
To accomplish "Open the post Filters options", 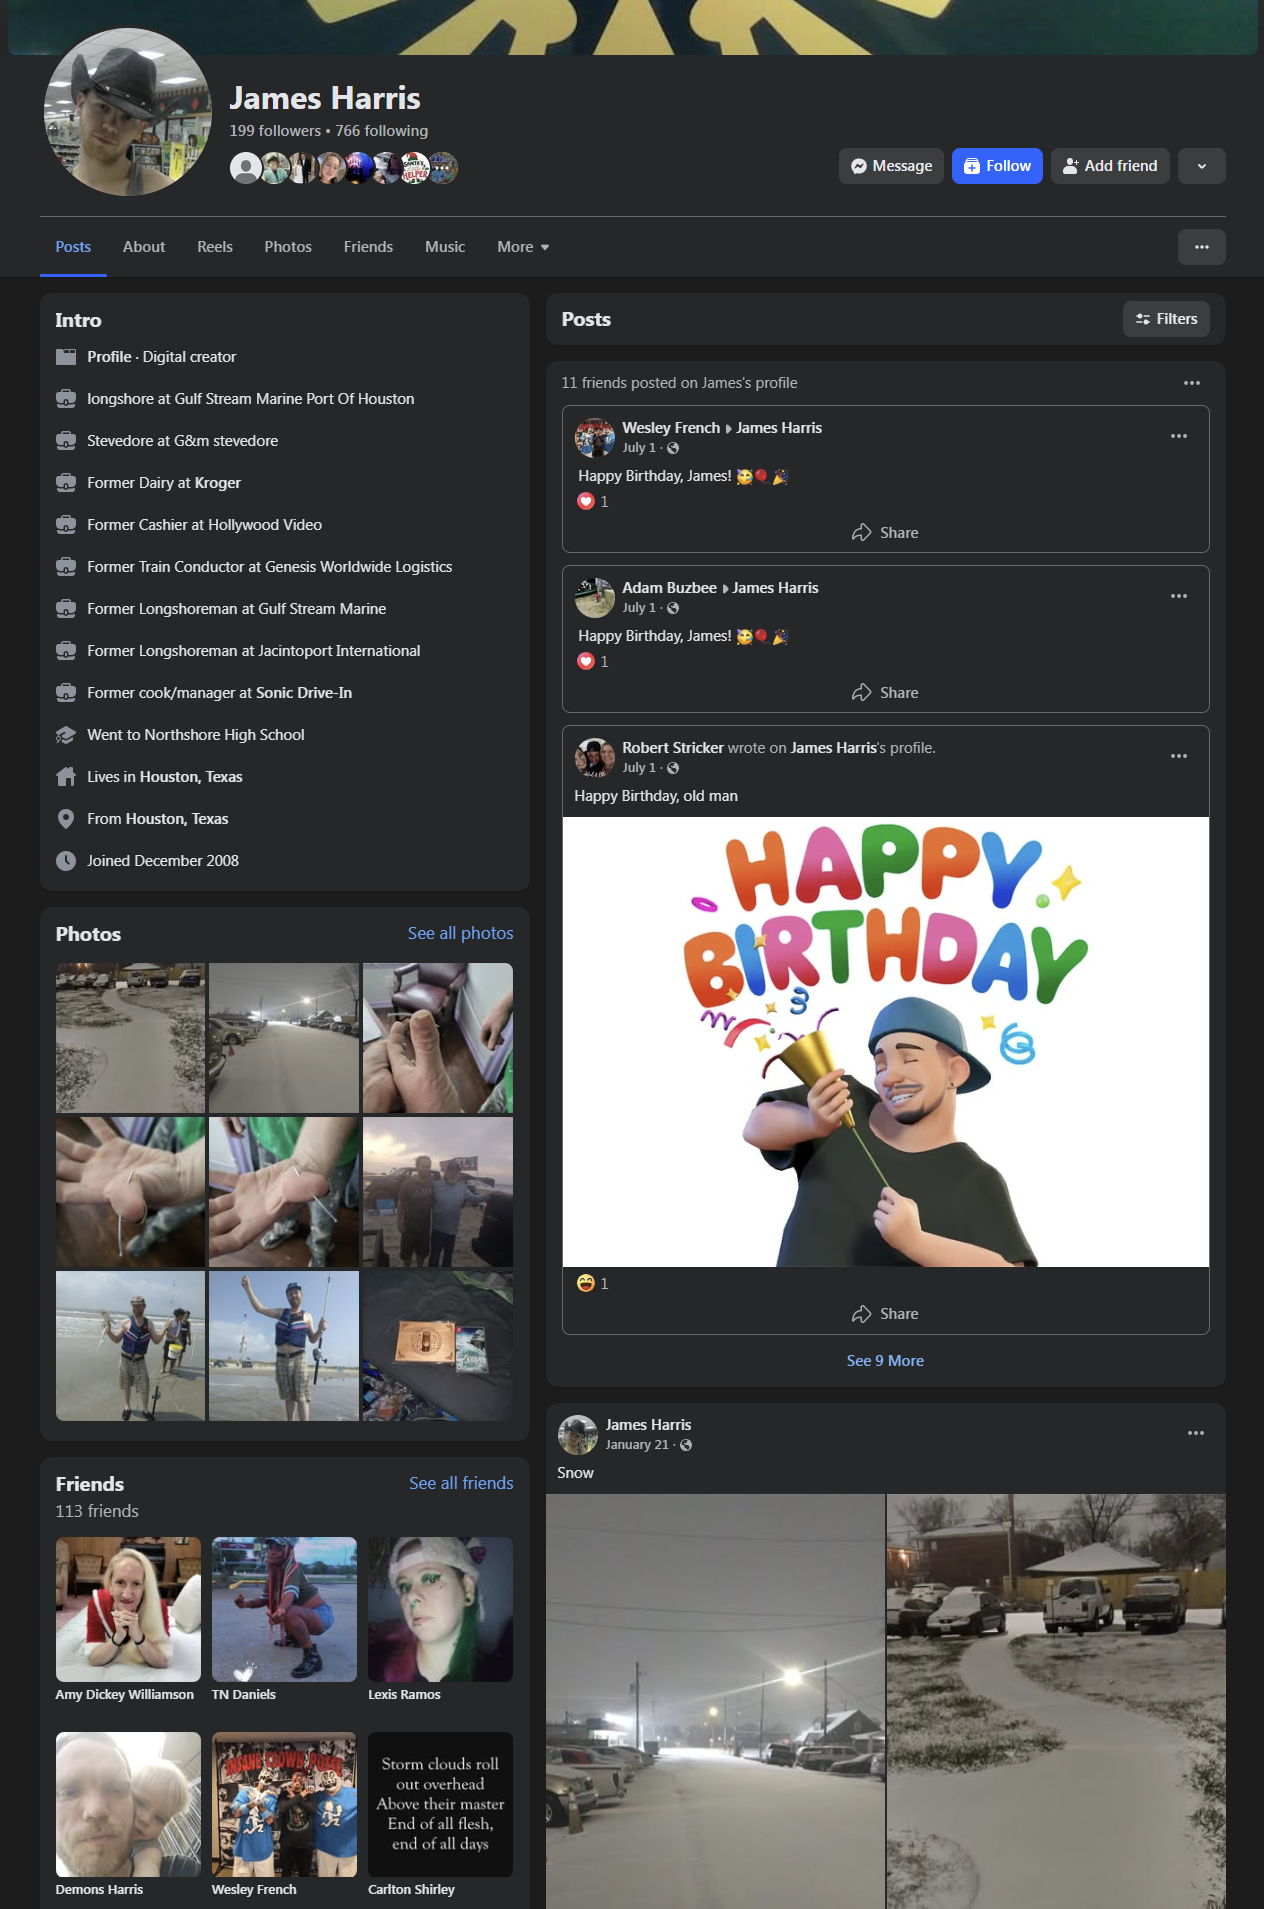I will (1166, 319).
